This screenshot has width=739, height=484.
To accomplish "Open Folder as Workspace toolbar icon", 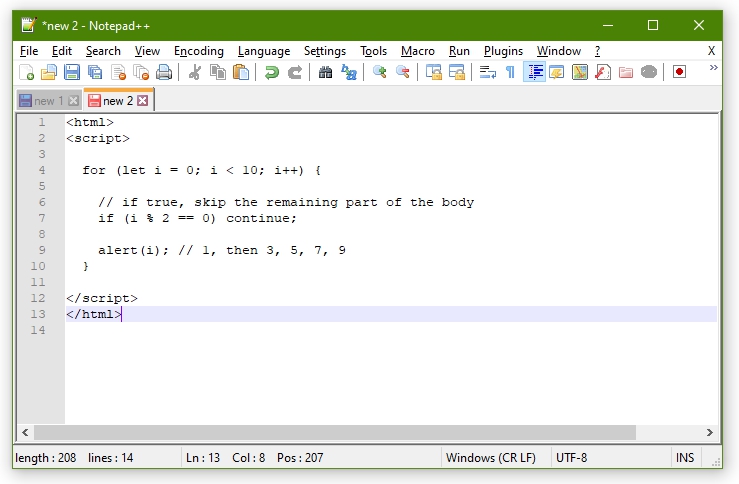I will 626,72.
